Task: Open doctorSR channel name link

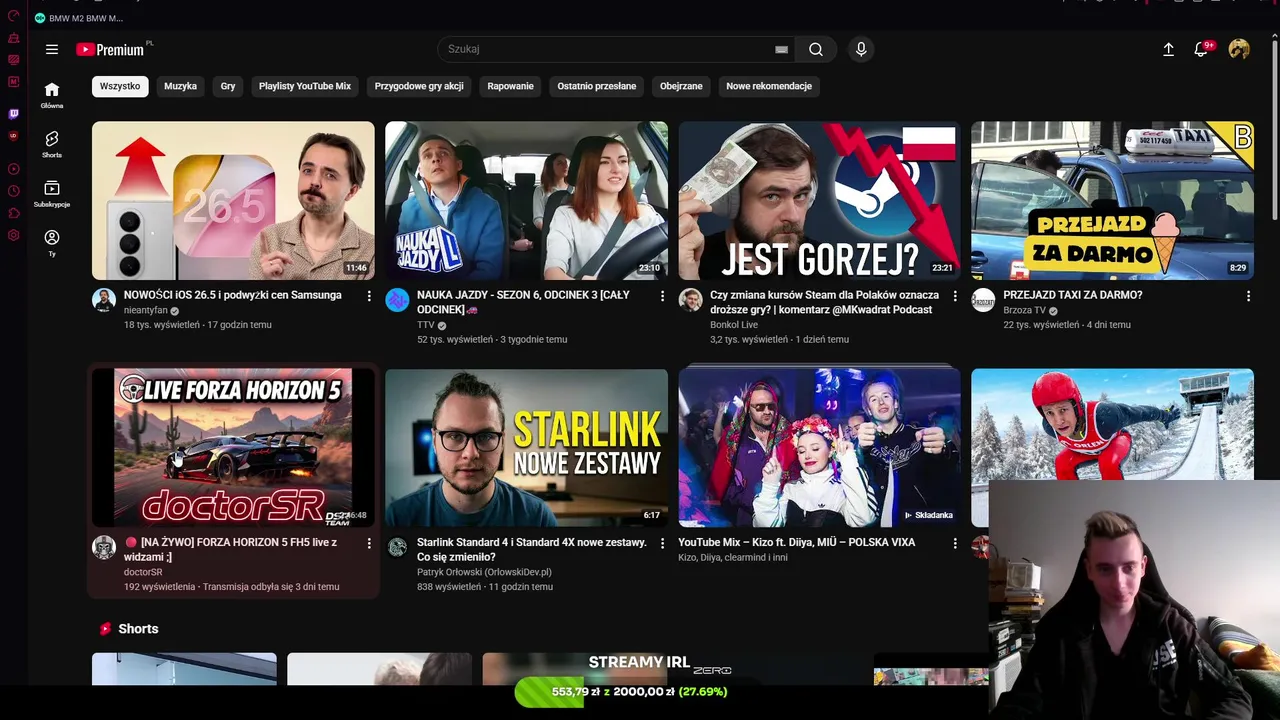Action: (x=143, y=572)
